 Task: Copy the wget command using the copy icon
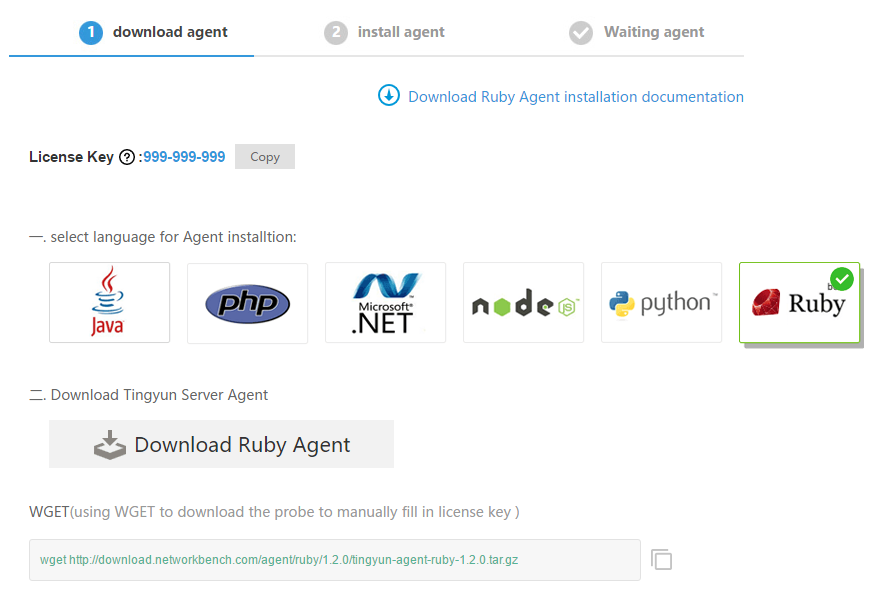coord(661,560)
